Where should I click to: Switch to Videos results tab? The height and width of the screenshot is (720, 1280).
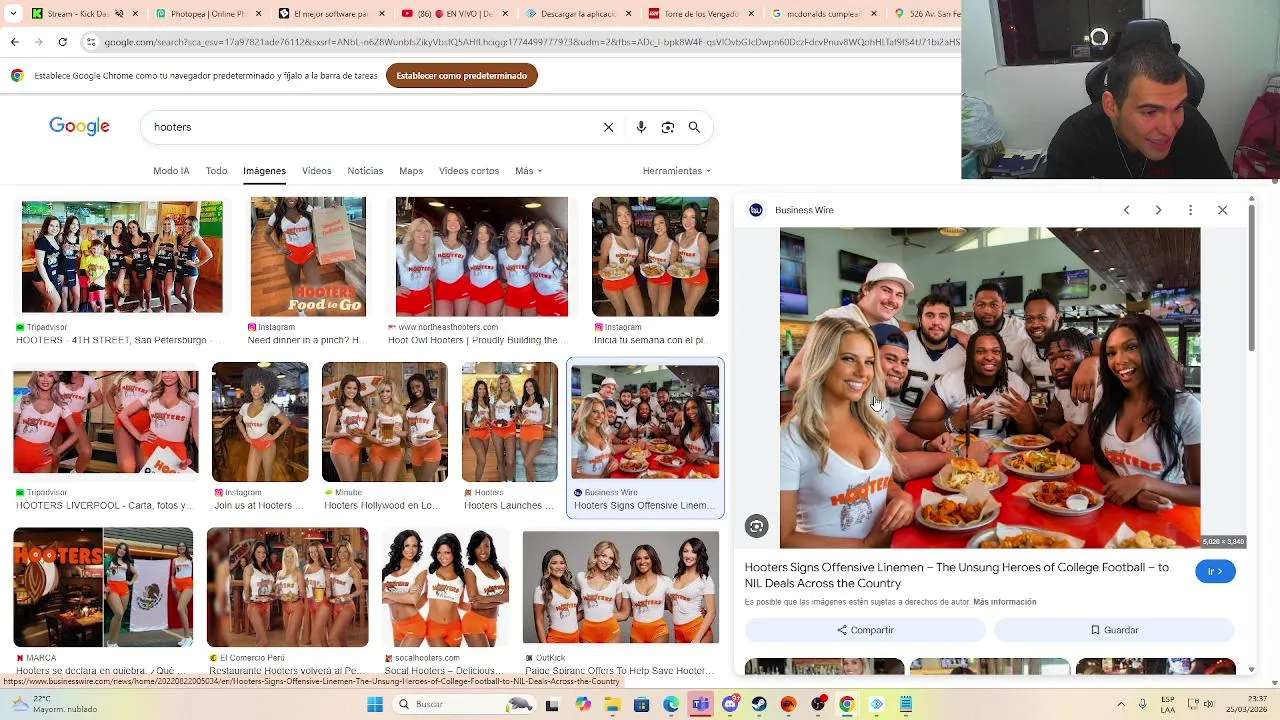point(316,171)
